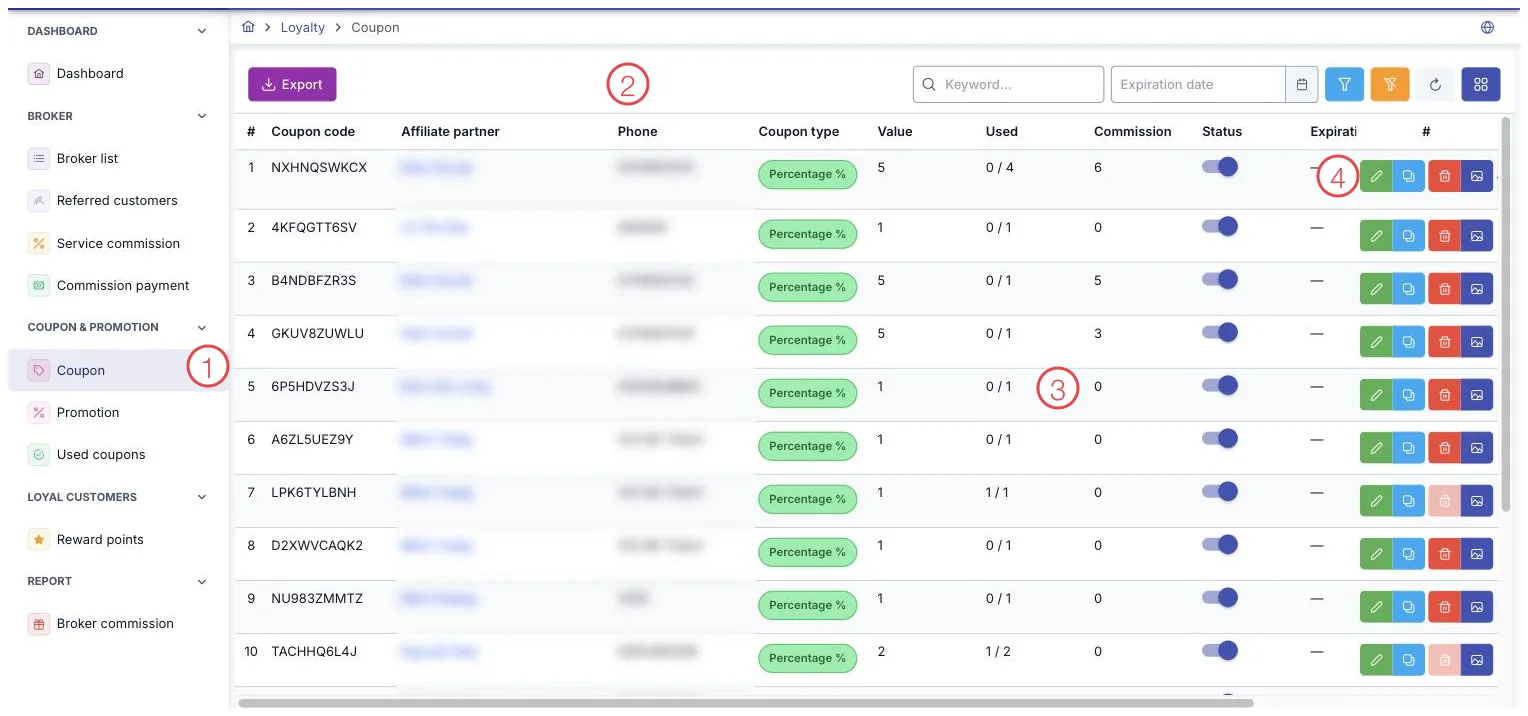
Task: Copy coupon LPK6TYLBNH using the duplicate icon
Action: point(1408,500)
